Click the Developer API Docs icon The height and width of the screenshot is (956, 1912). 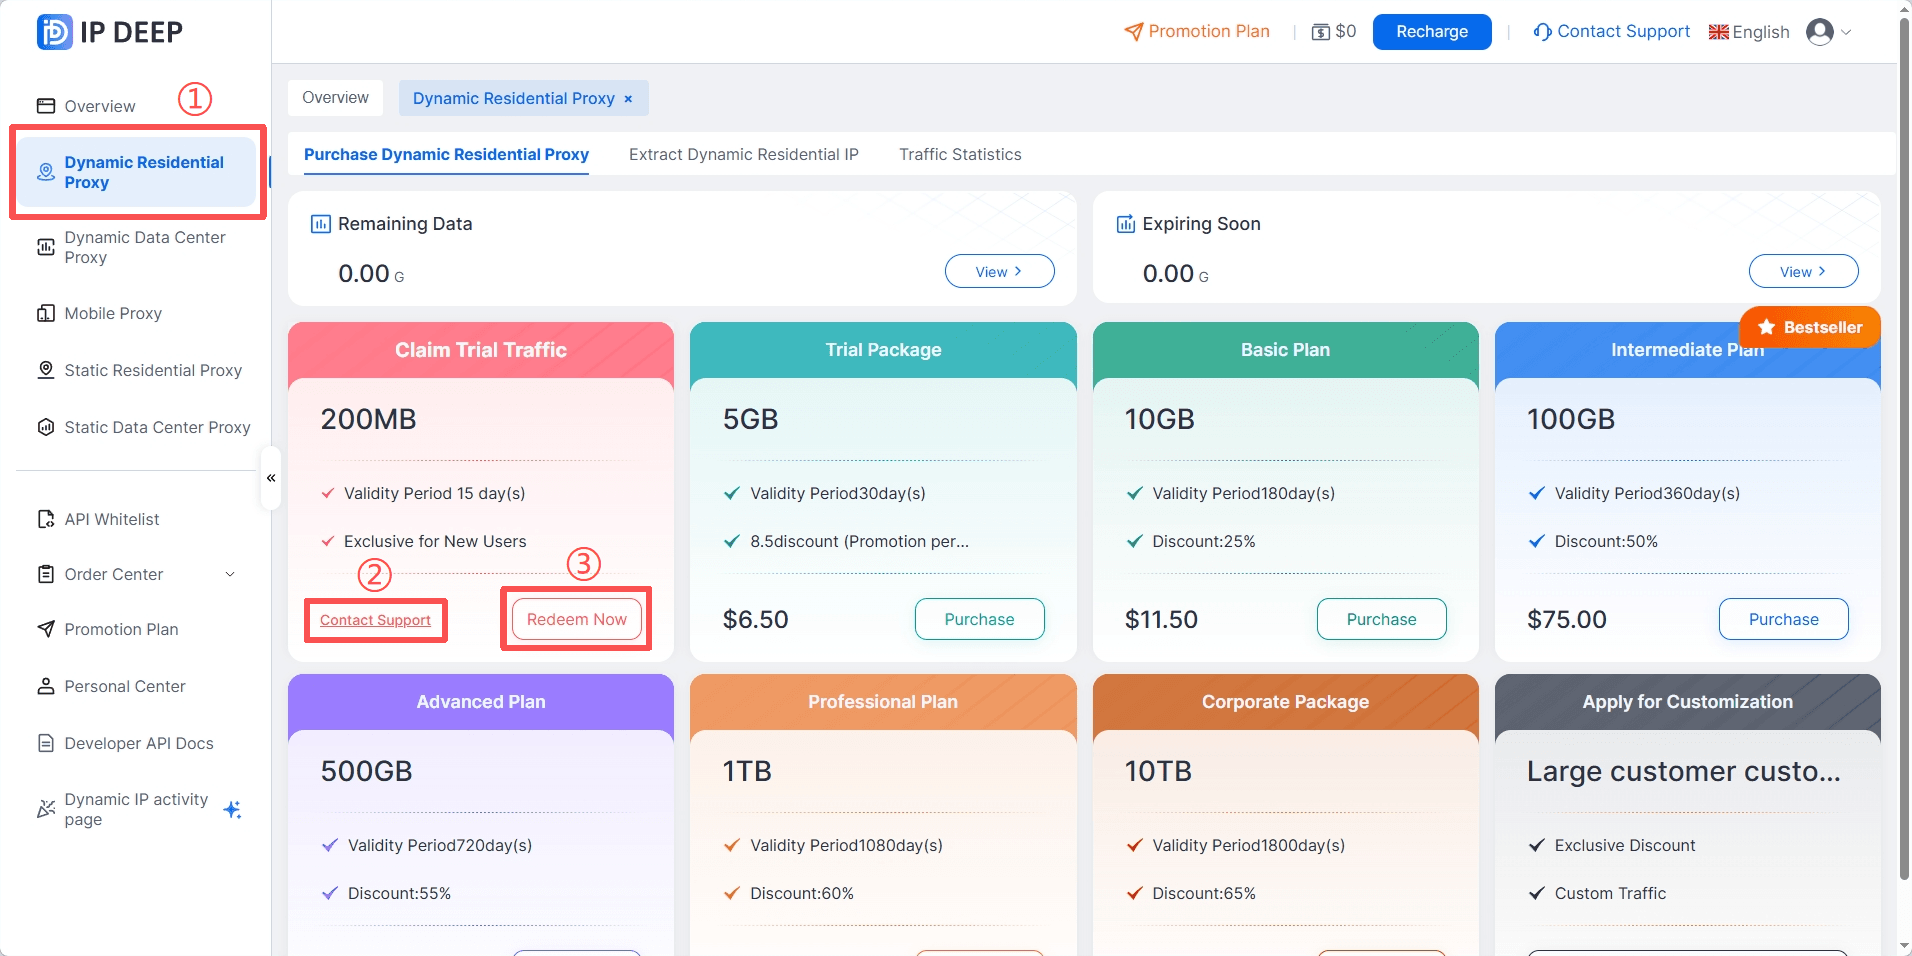coord(46,743)
